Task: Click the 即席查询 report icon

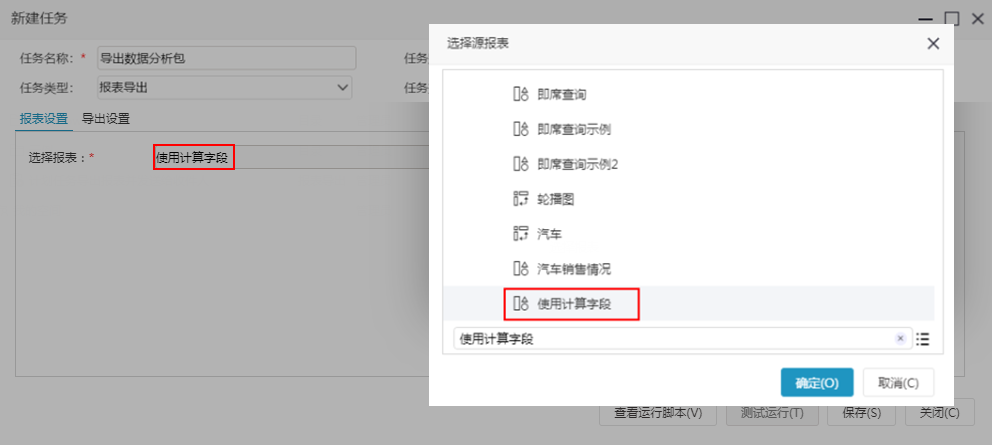Action: 520,95
